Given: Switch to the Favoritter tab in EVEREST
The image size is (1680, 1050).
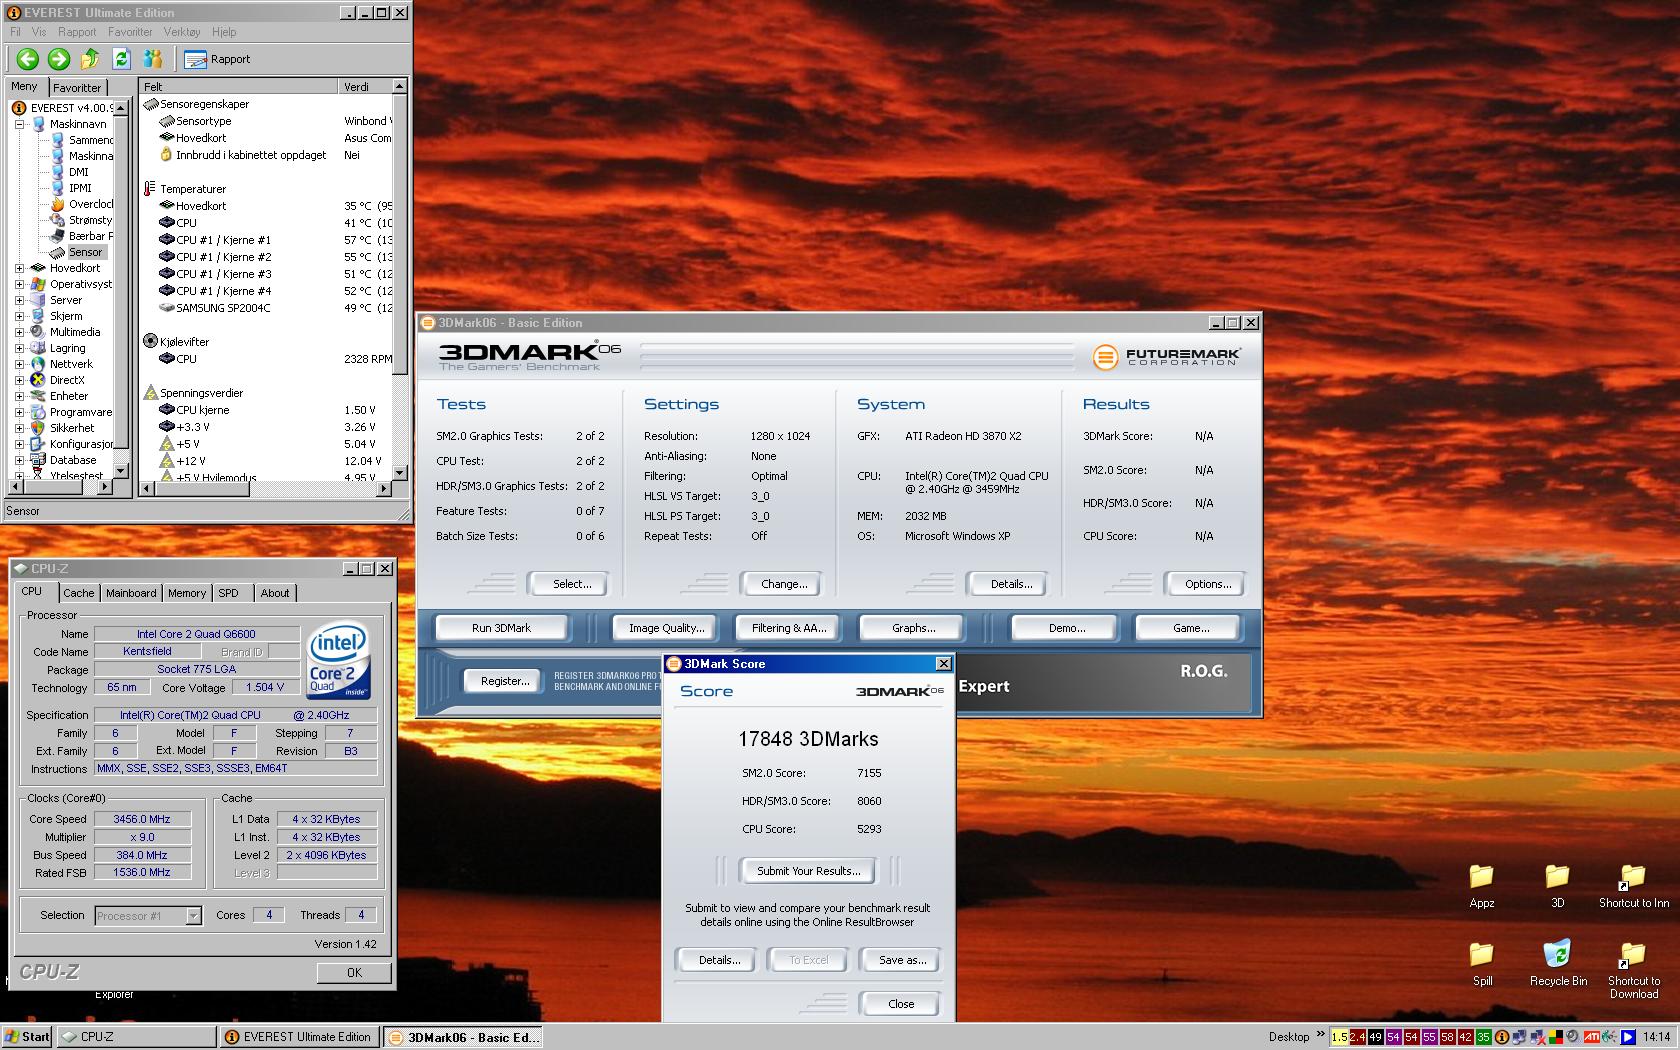Looking at the screenshot, I should coord(77,87).
